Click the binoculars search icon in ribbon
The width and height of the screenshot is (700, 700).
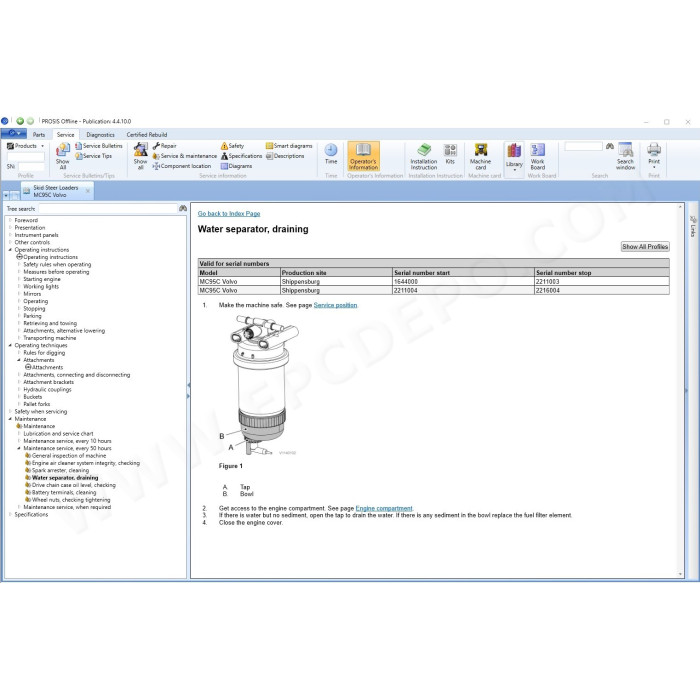[x=609, y=146]
